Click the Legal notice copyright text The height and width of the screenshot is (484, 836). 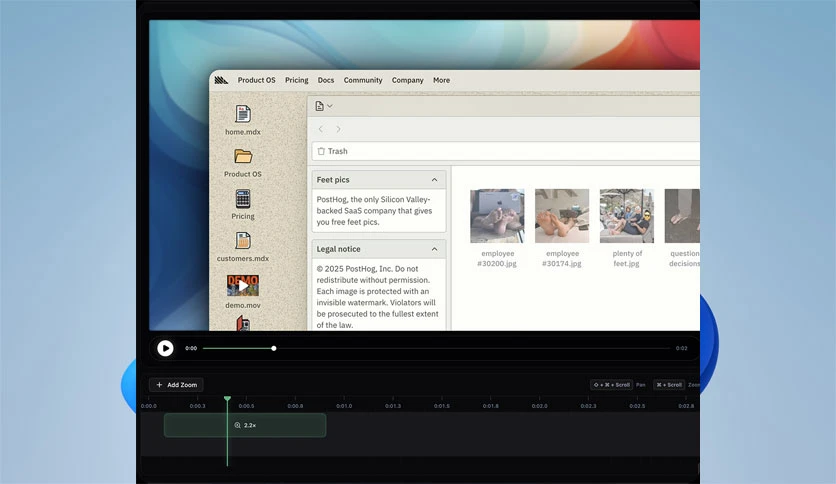(x=378, y=297)
